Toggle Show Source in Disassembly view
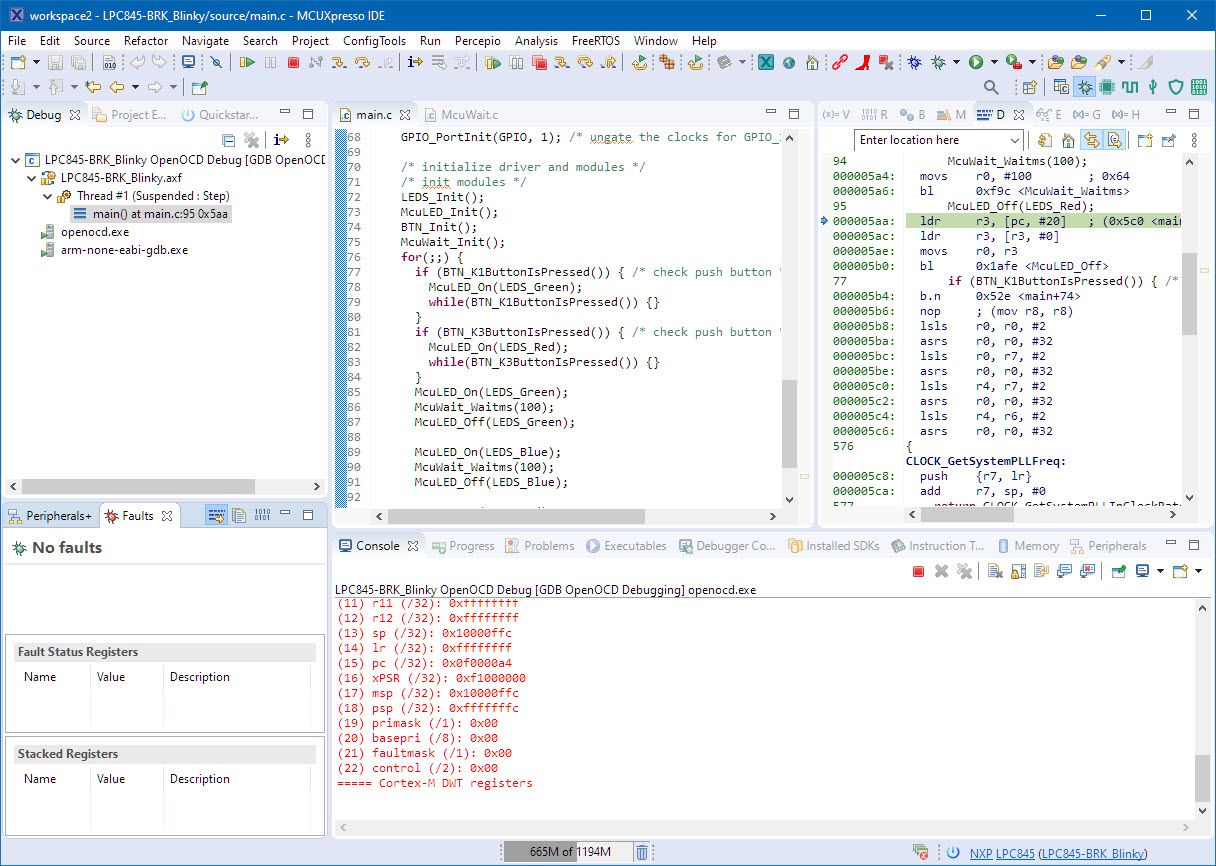Screen dimensions: 1216x866 [x=1114, y=141]
